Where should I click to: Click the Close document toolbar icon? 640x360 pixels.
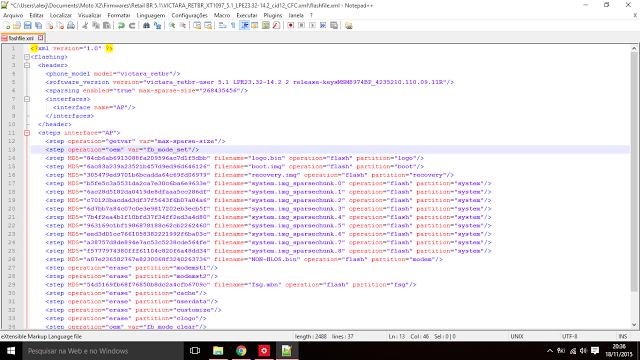coord(49,26)
